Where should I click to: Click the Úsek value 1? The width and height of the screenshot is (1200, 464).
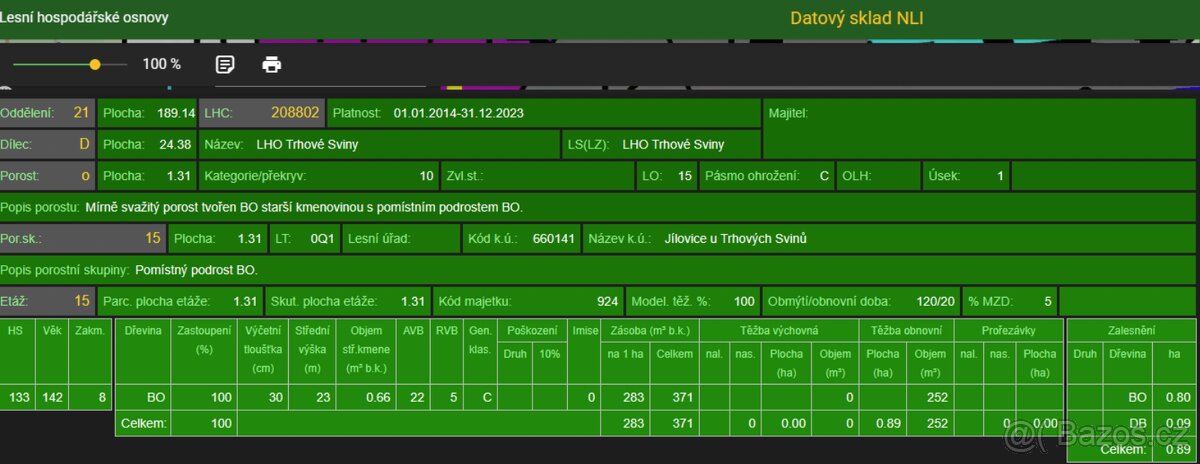(x=1000, y=176)
